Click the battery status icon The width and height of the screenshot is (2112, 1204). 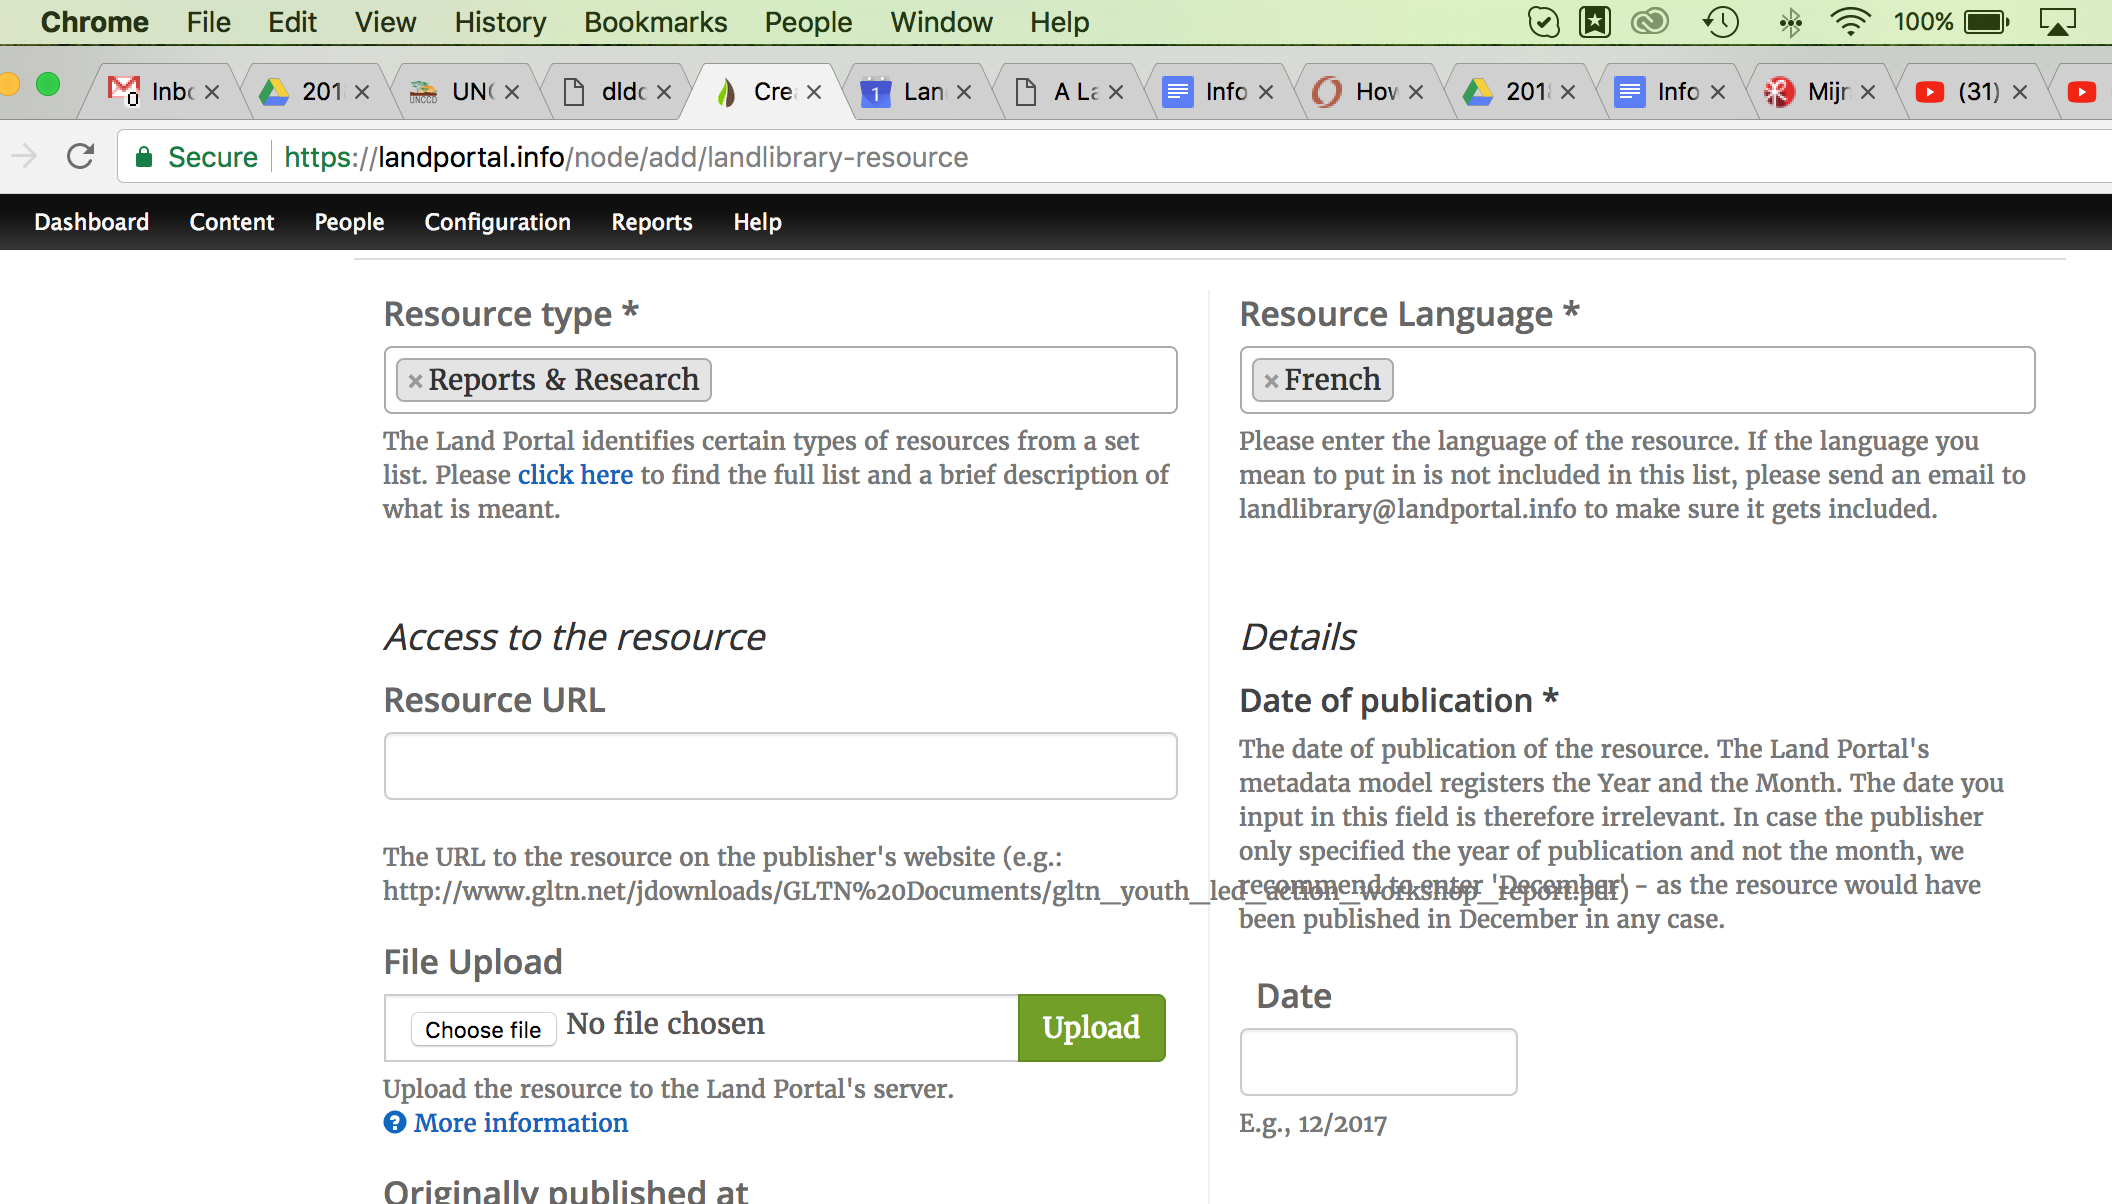pos(1986,22)
